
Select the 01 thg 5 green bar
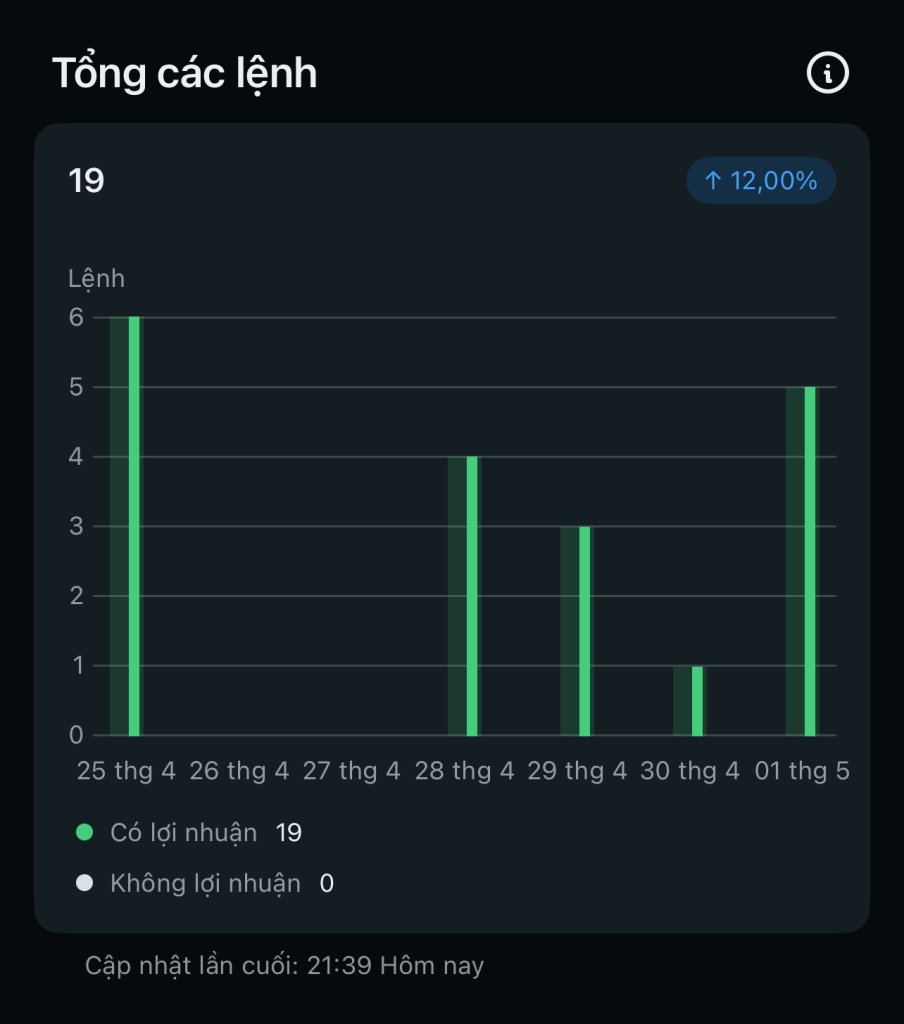pyautogui.click(x=810, y=562)
